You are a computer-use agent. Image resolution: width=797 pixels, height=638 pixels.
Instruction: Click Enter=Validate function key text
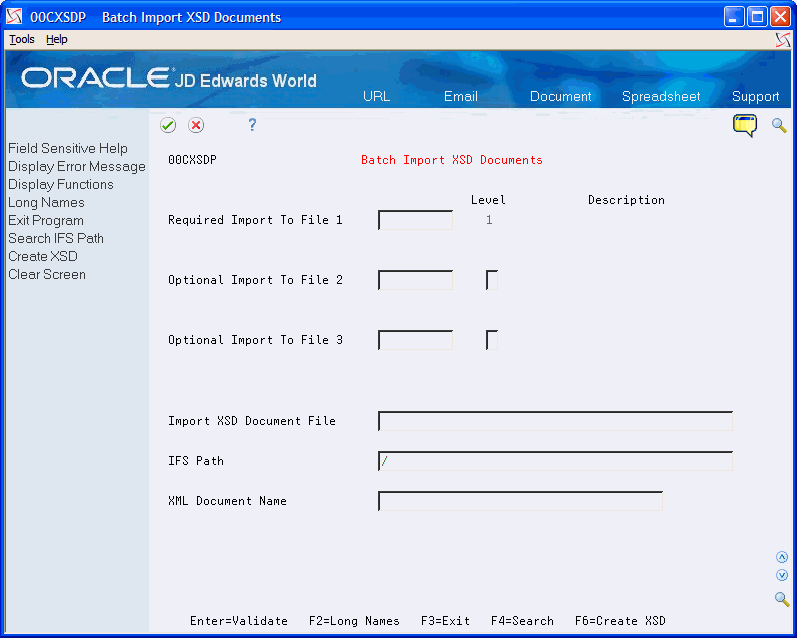[239, 621]
